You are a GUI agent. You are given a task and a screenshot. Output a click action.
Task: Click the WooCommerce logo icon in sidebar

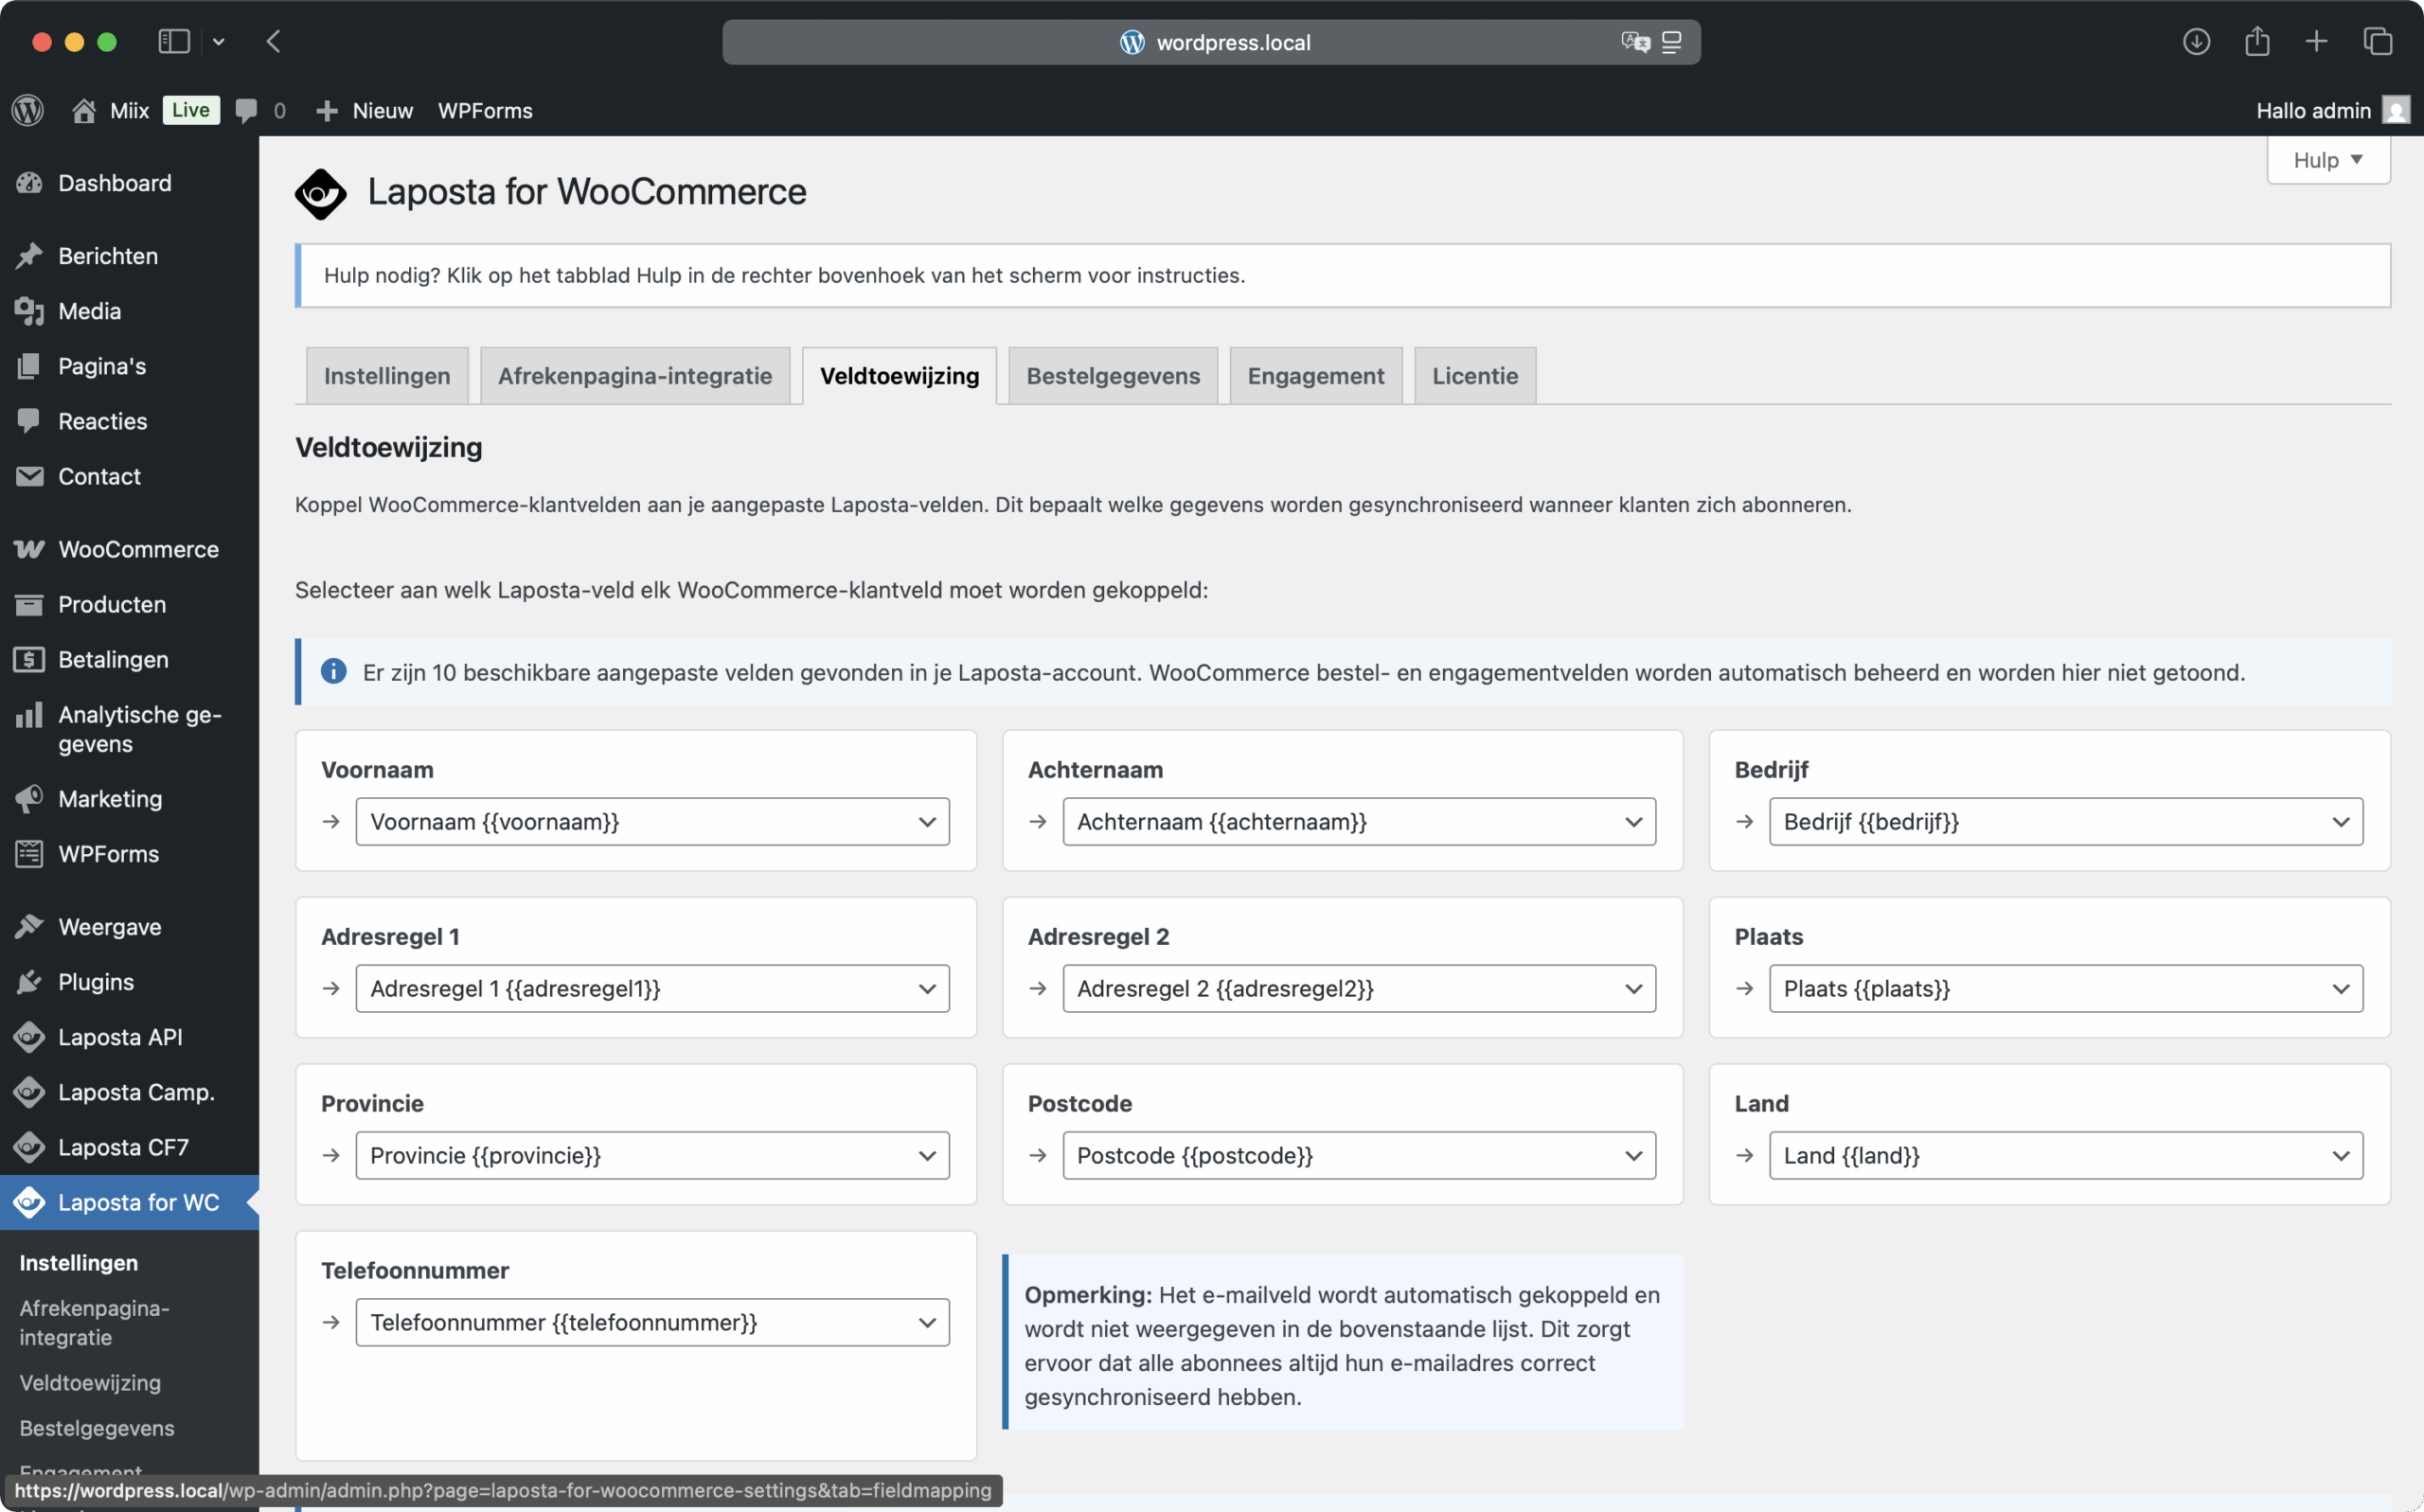(x=29, y=549)
